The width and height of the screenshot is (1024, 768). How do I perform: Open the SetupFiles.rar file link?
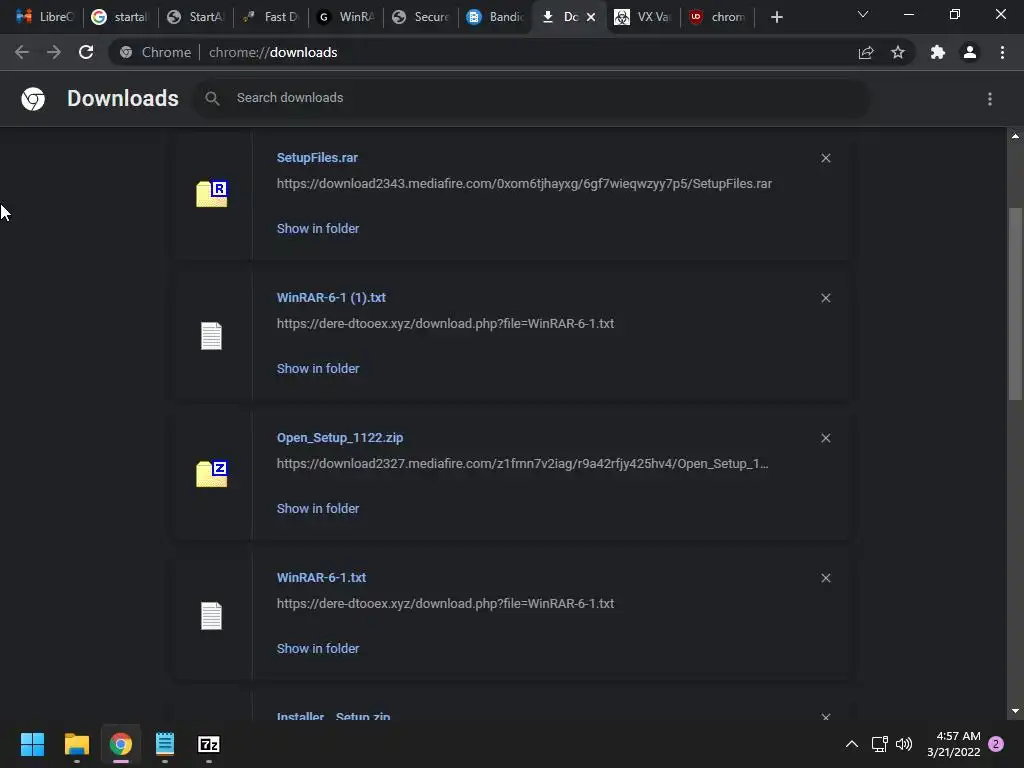pyautogui.click(x=317, y=157)
